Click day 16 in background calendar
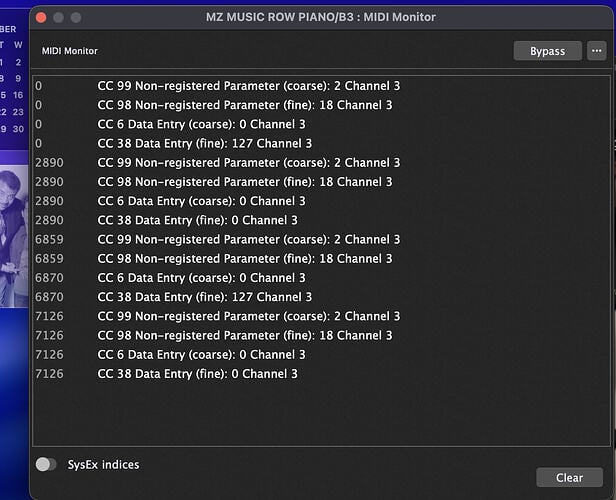The image size is (616, 500). pyautogui.click(x=18, y=95)
